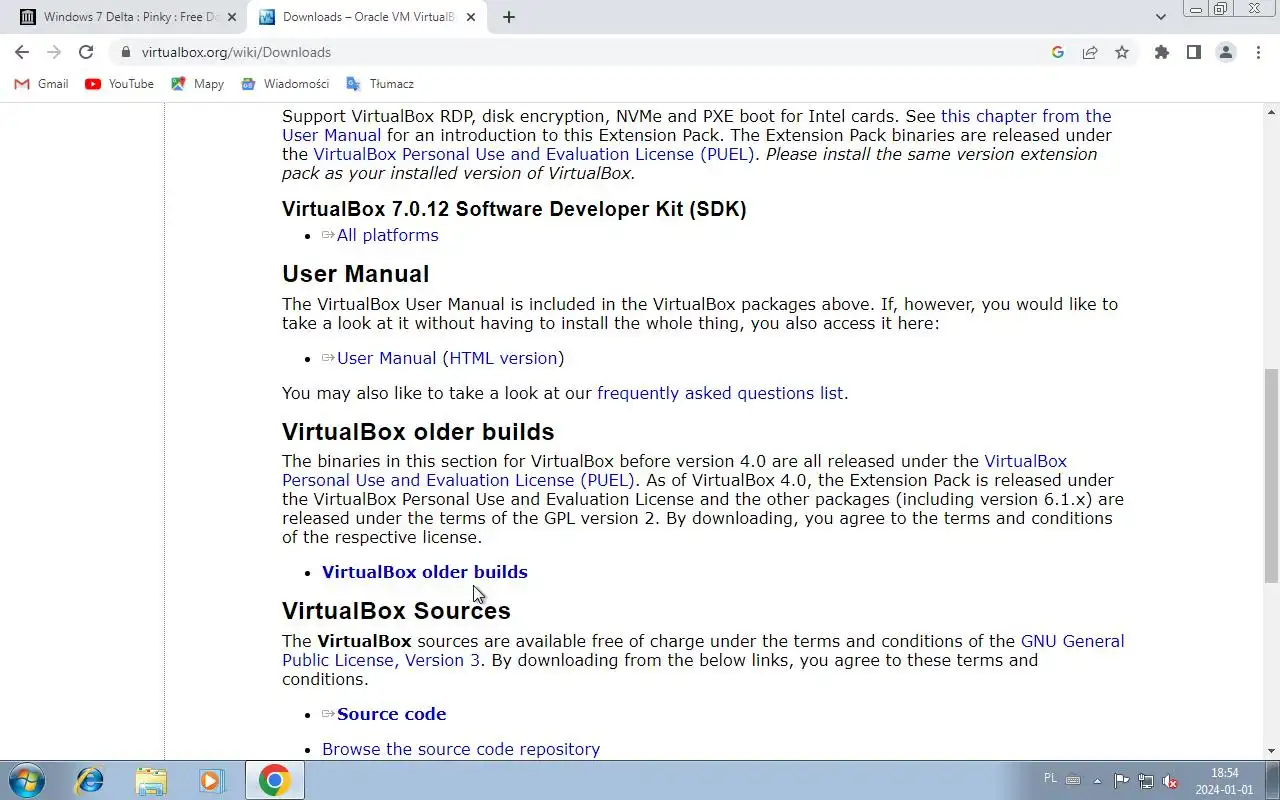This screenshot has height=800, width=1280.
Task: Open the Wiadomości bookmark
Action: (x=285, y=84)
